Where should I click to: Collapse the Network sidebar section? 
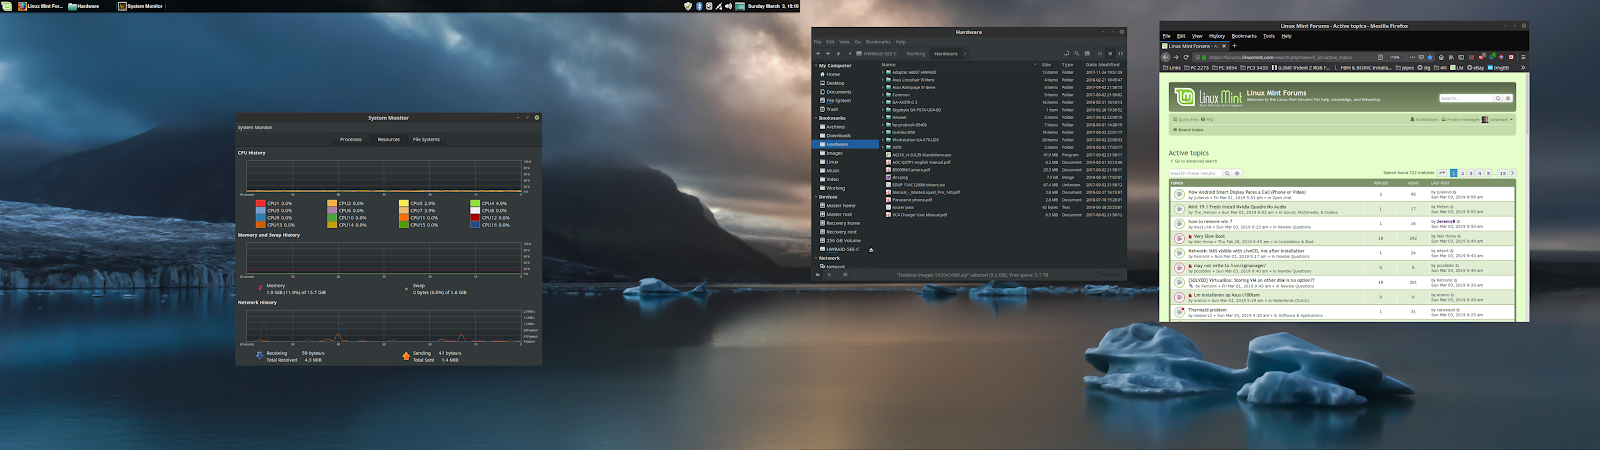pyautogui.click(x=816, y=258)
